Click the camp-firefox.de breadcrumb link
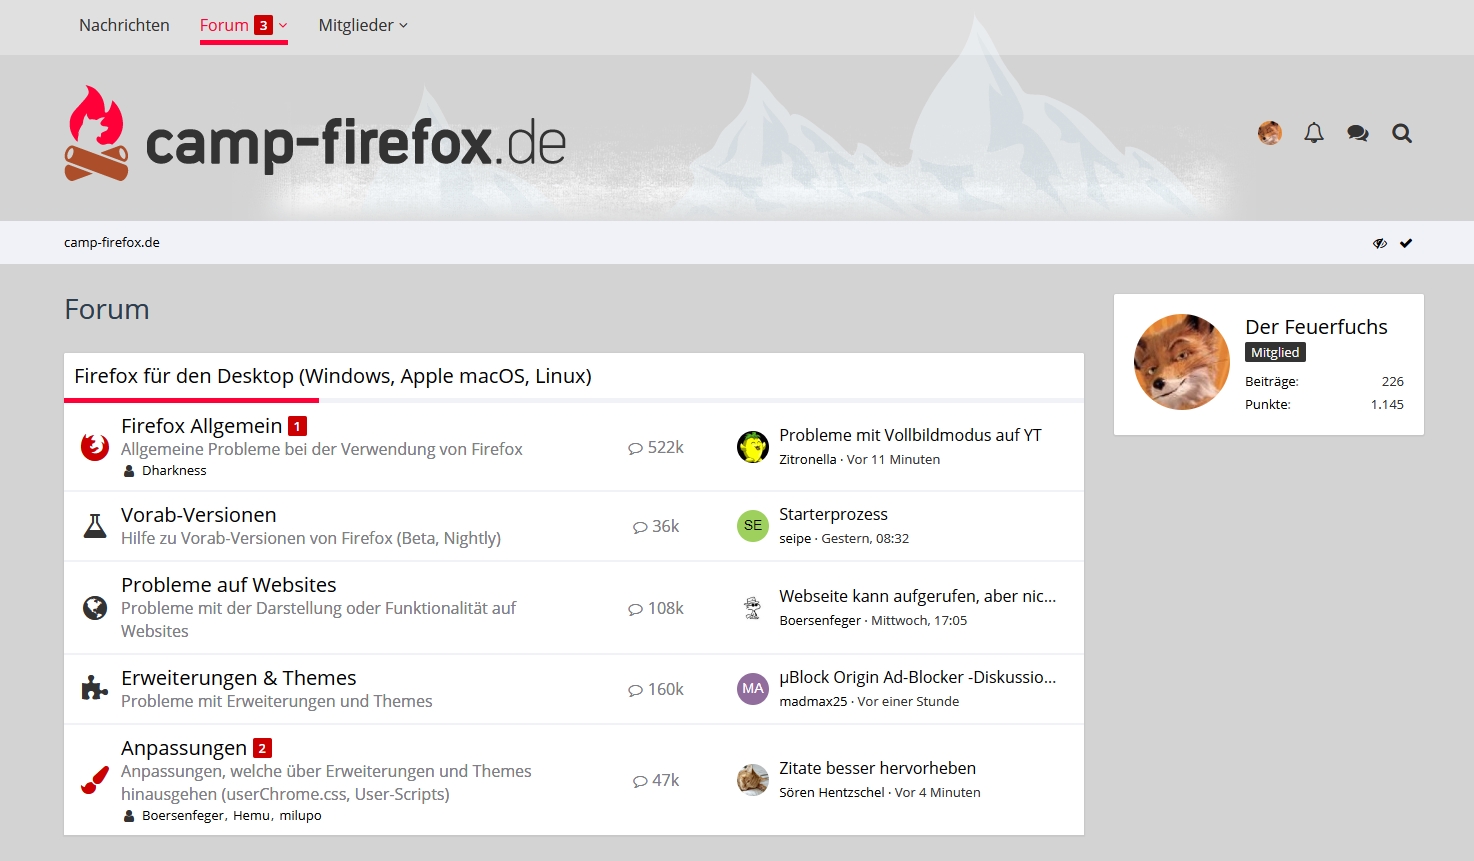Viewport: 1474px width, 861px height. click(112, 242)
